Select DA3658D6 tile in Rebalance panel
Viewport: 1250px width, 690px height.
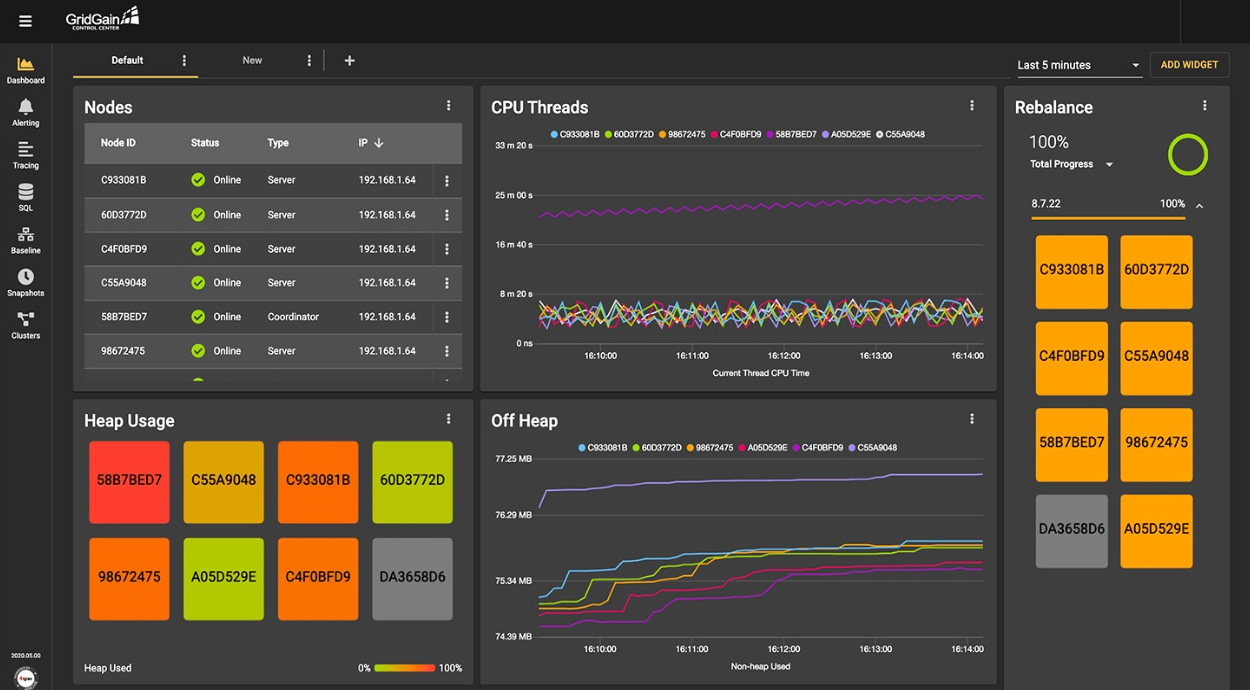pos(1072,531)
